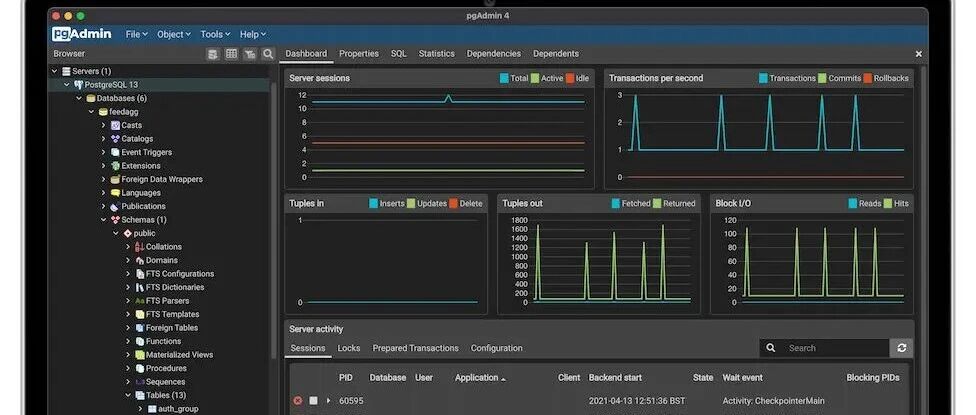Open the Help menu
The width and height of the screenshot is (976, 415).
click(x=253, y=34)
